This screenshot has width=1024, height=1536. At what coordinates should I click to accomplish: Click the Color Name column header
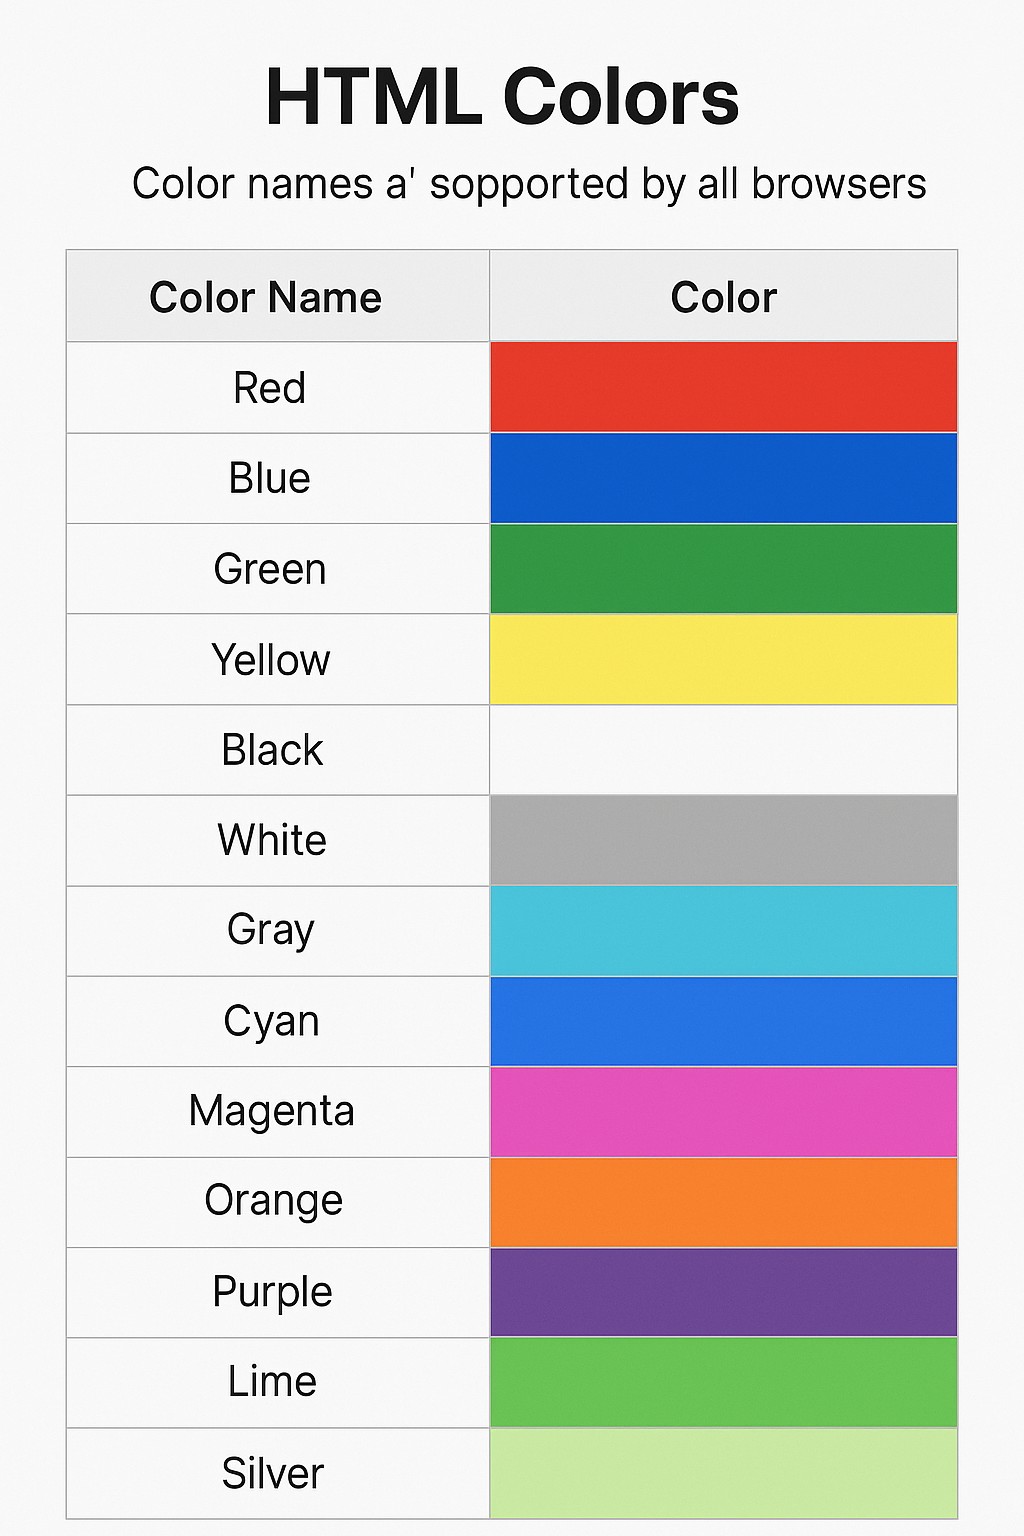[x=278, y=296]
